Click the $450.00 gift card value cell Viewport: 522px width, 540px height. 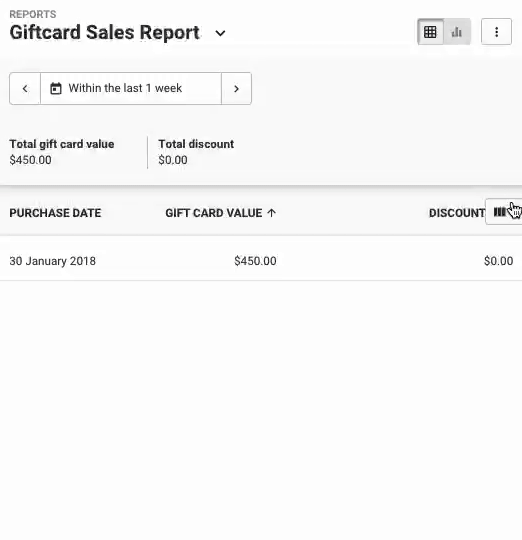click(x=255, y=261)
